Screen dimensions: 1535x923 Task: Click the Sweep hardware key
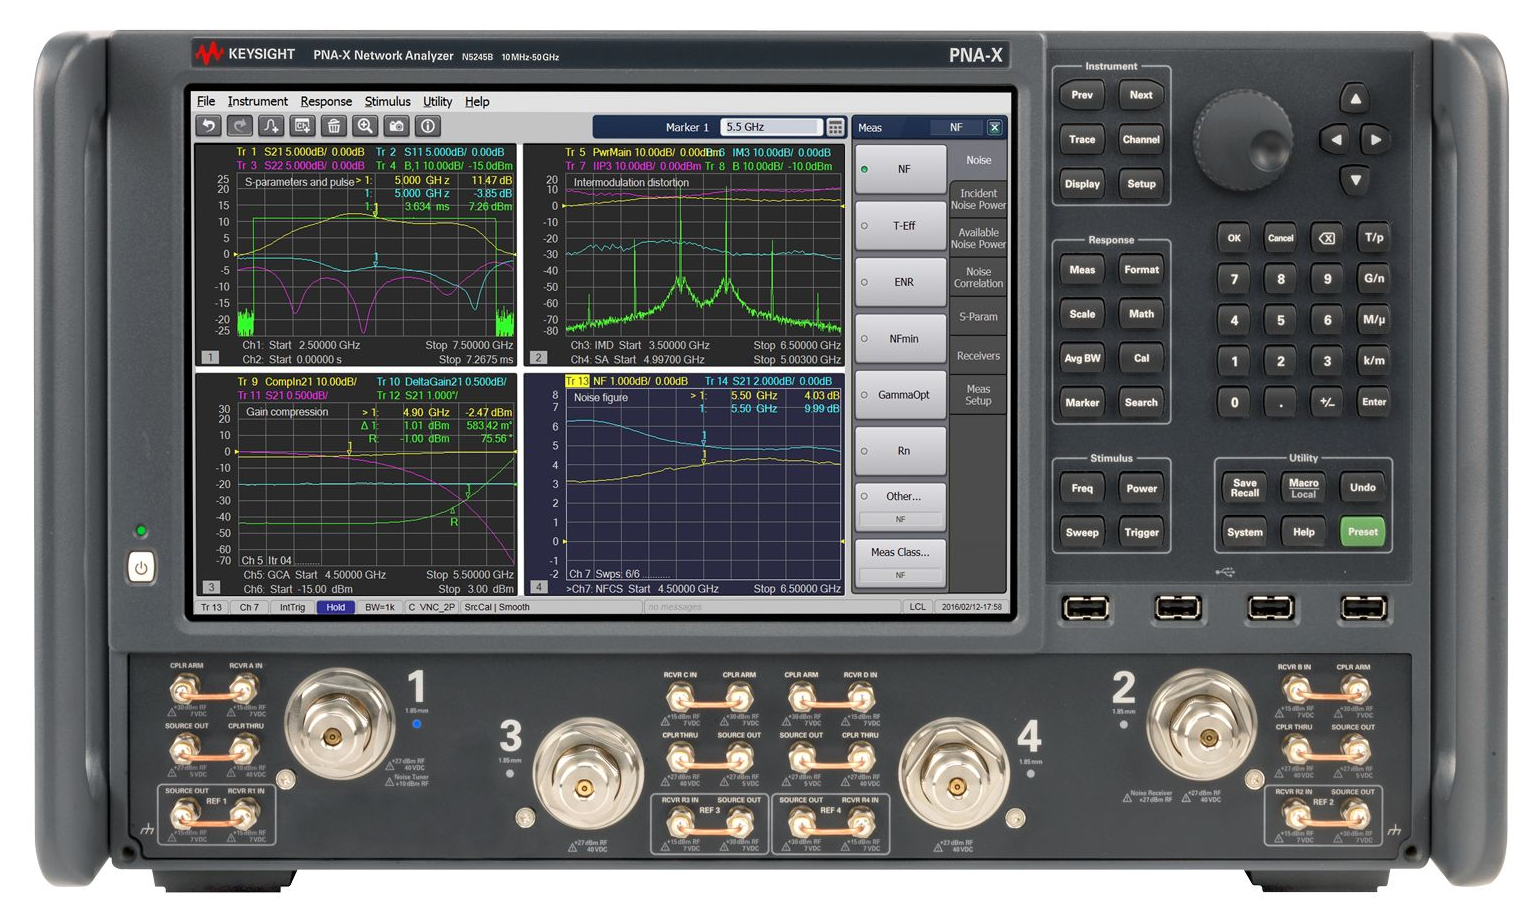1082,532
